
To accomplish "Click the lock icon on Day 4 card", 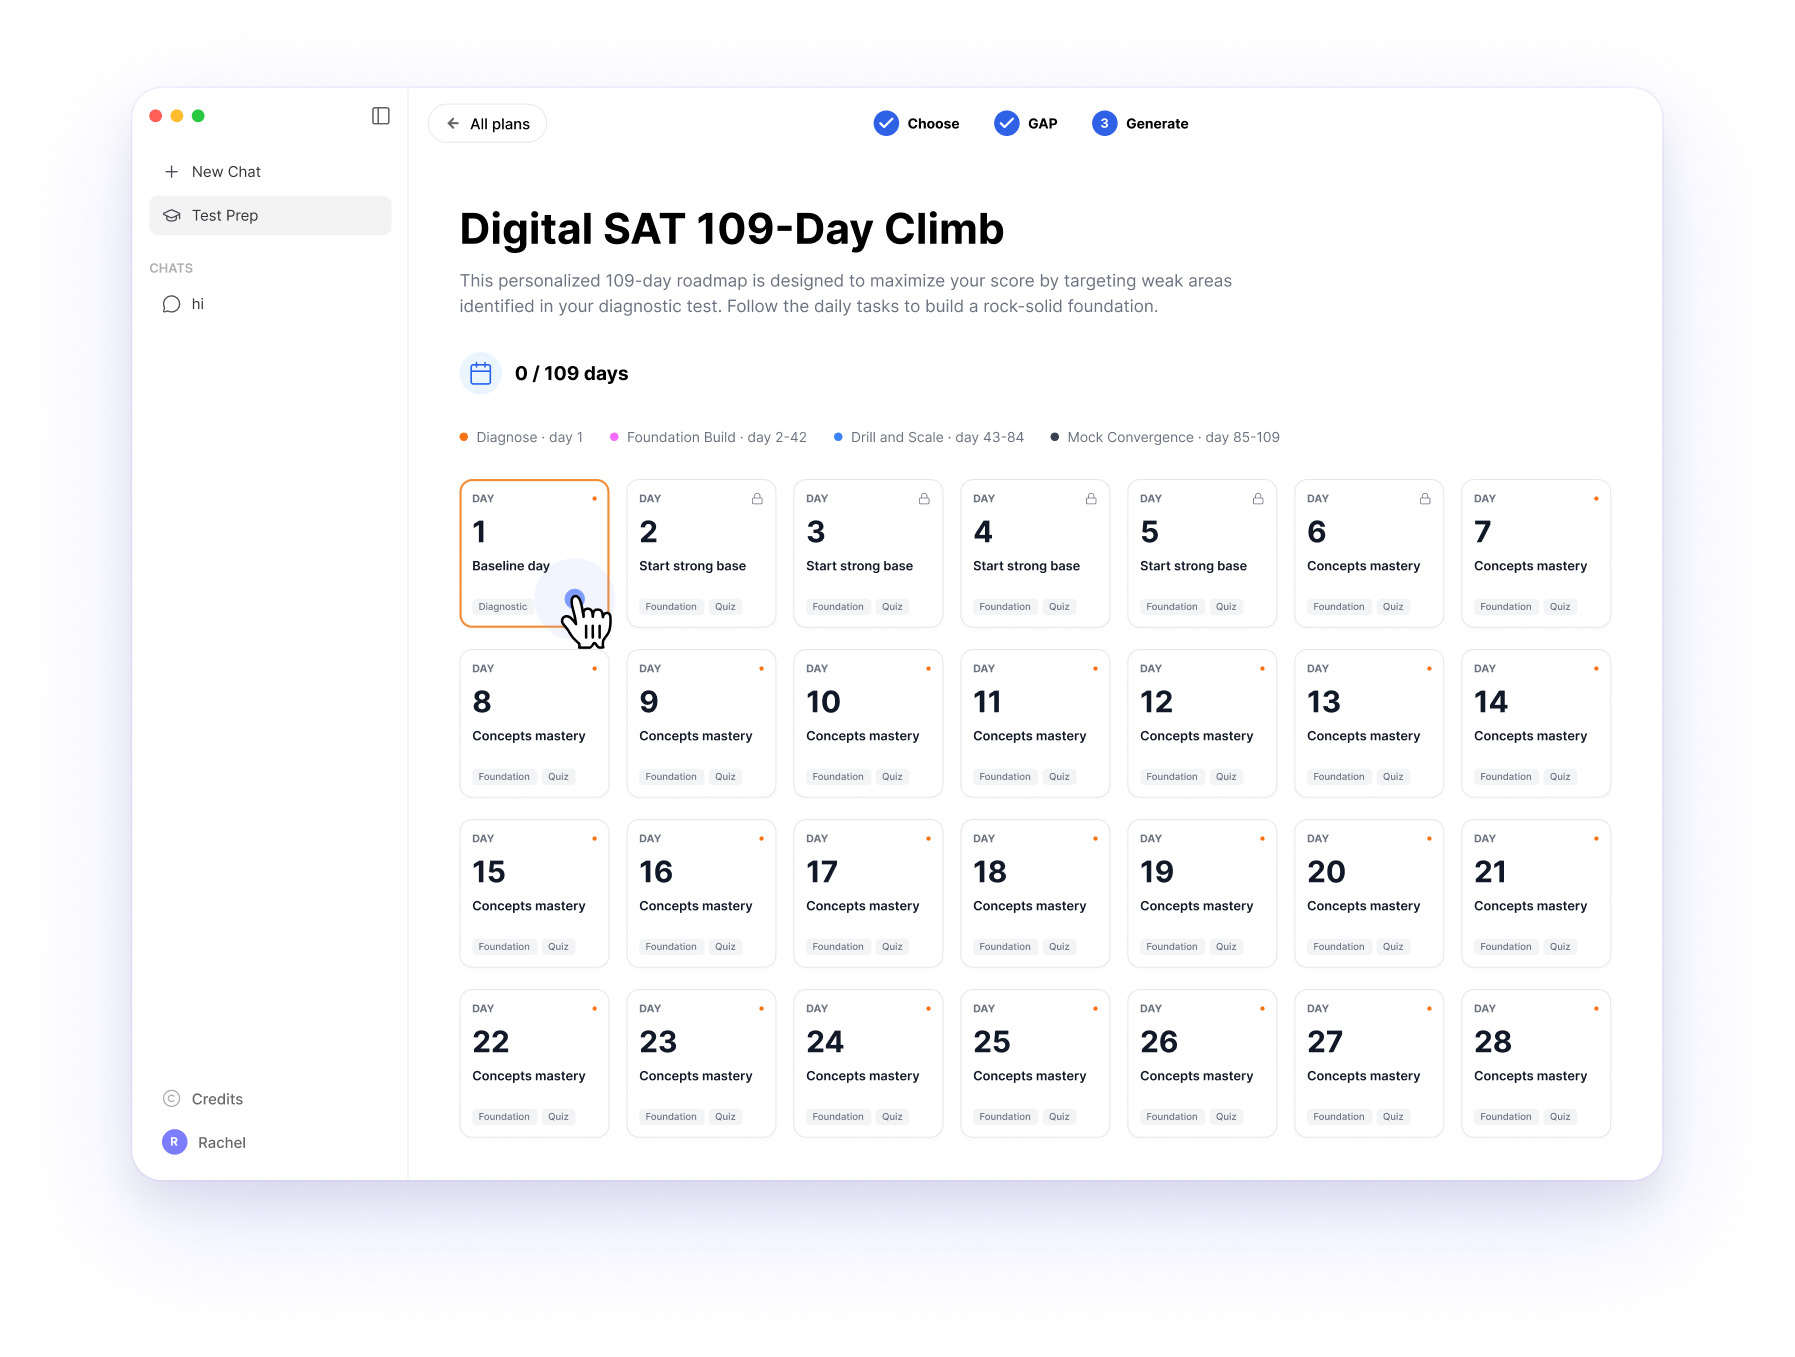I will 1091,498.
